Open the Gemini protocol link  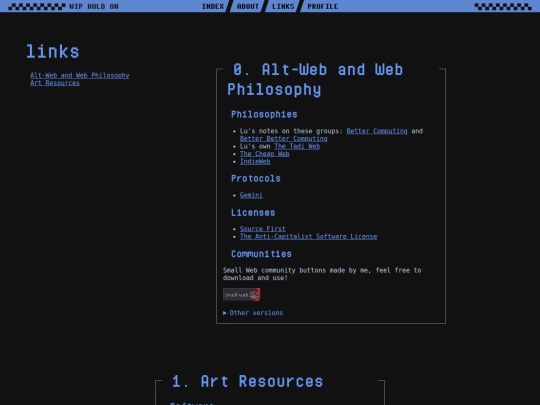coord(251,195)
